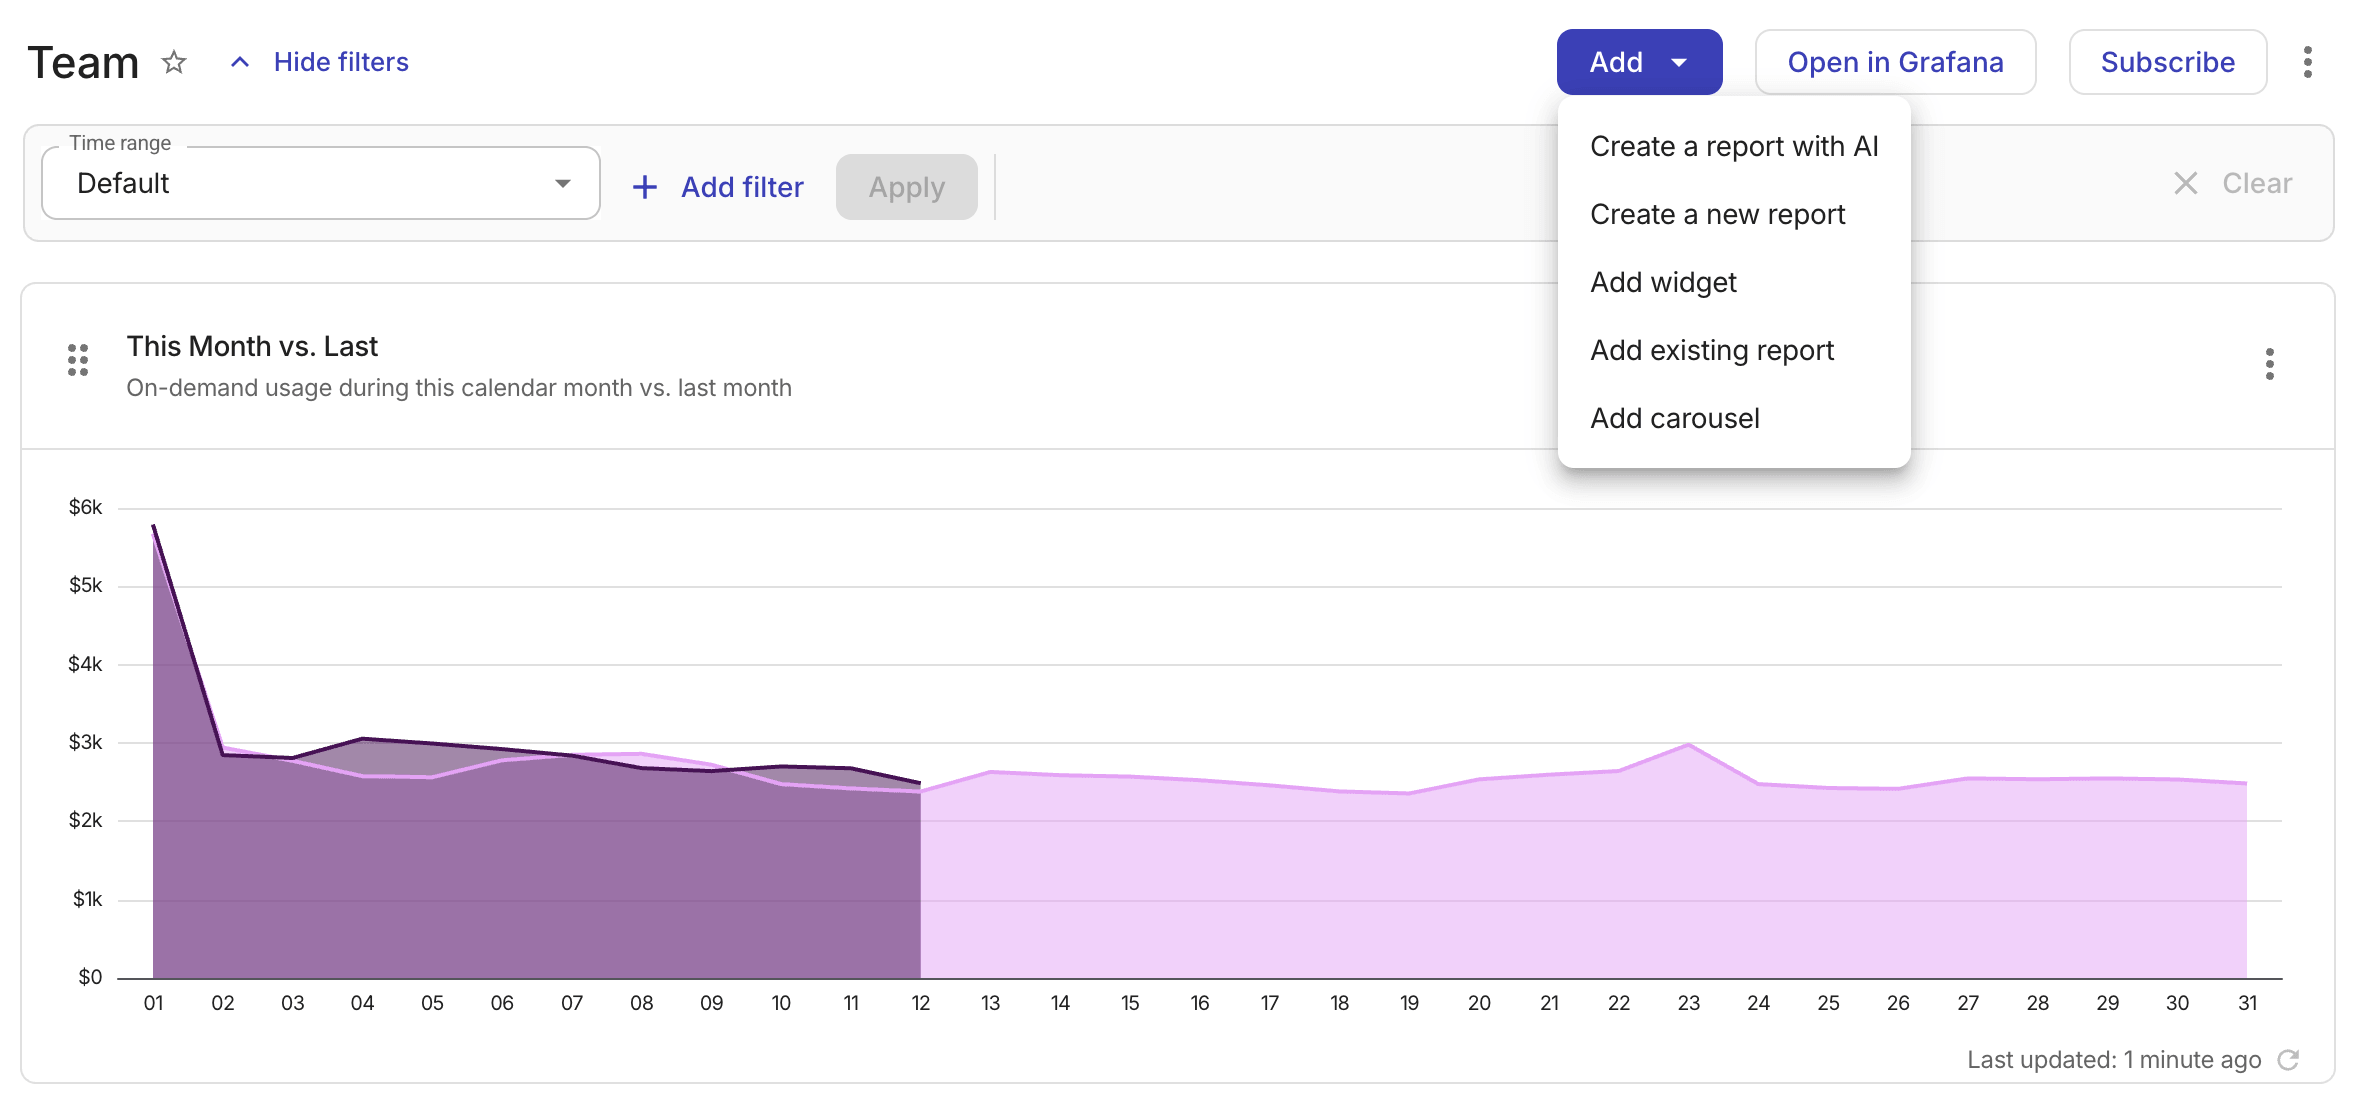
Task: Click the Add button label
Action: [1616, 62]
